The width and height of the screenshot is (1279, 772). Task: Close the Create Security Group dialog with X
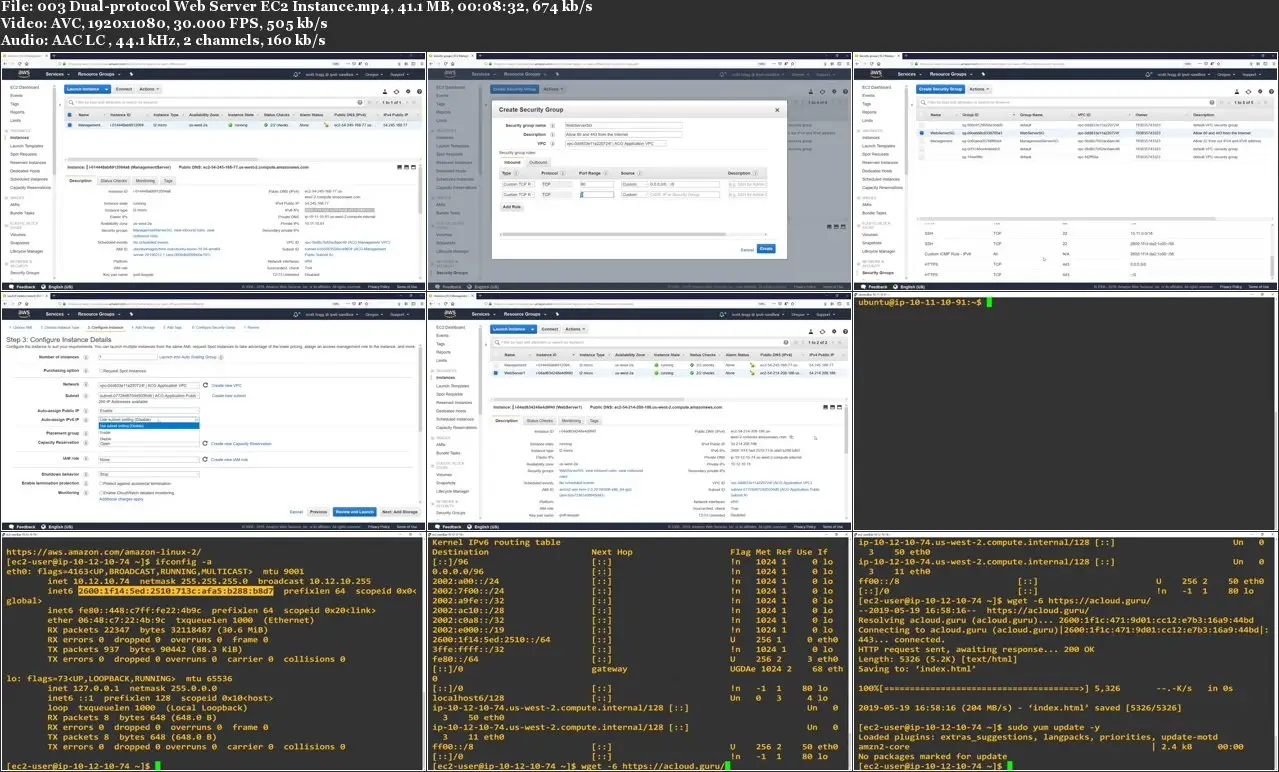pos(777,110)
